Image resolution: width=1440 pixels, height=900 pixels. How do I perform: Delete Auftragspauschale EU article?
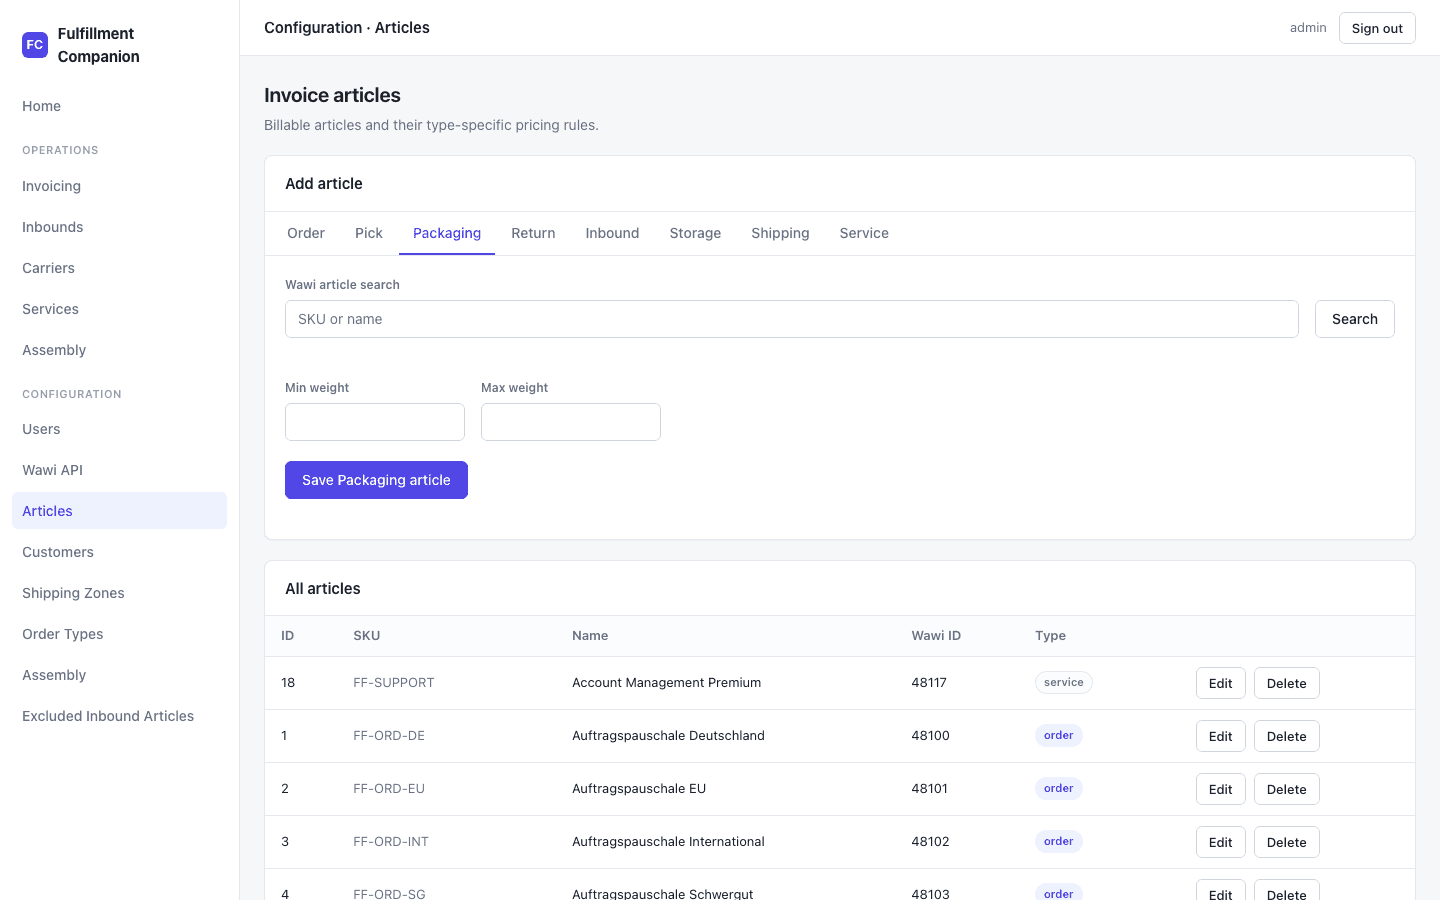(x=1287, y=789)
